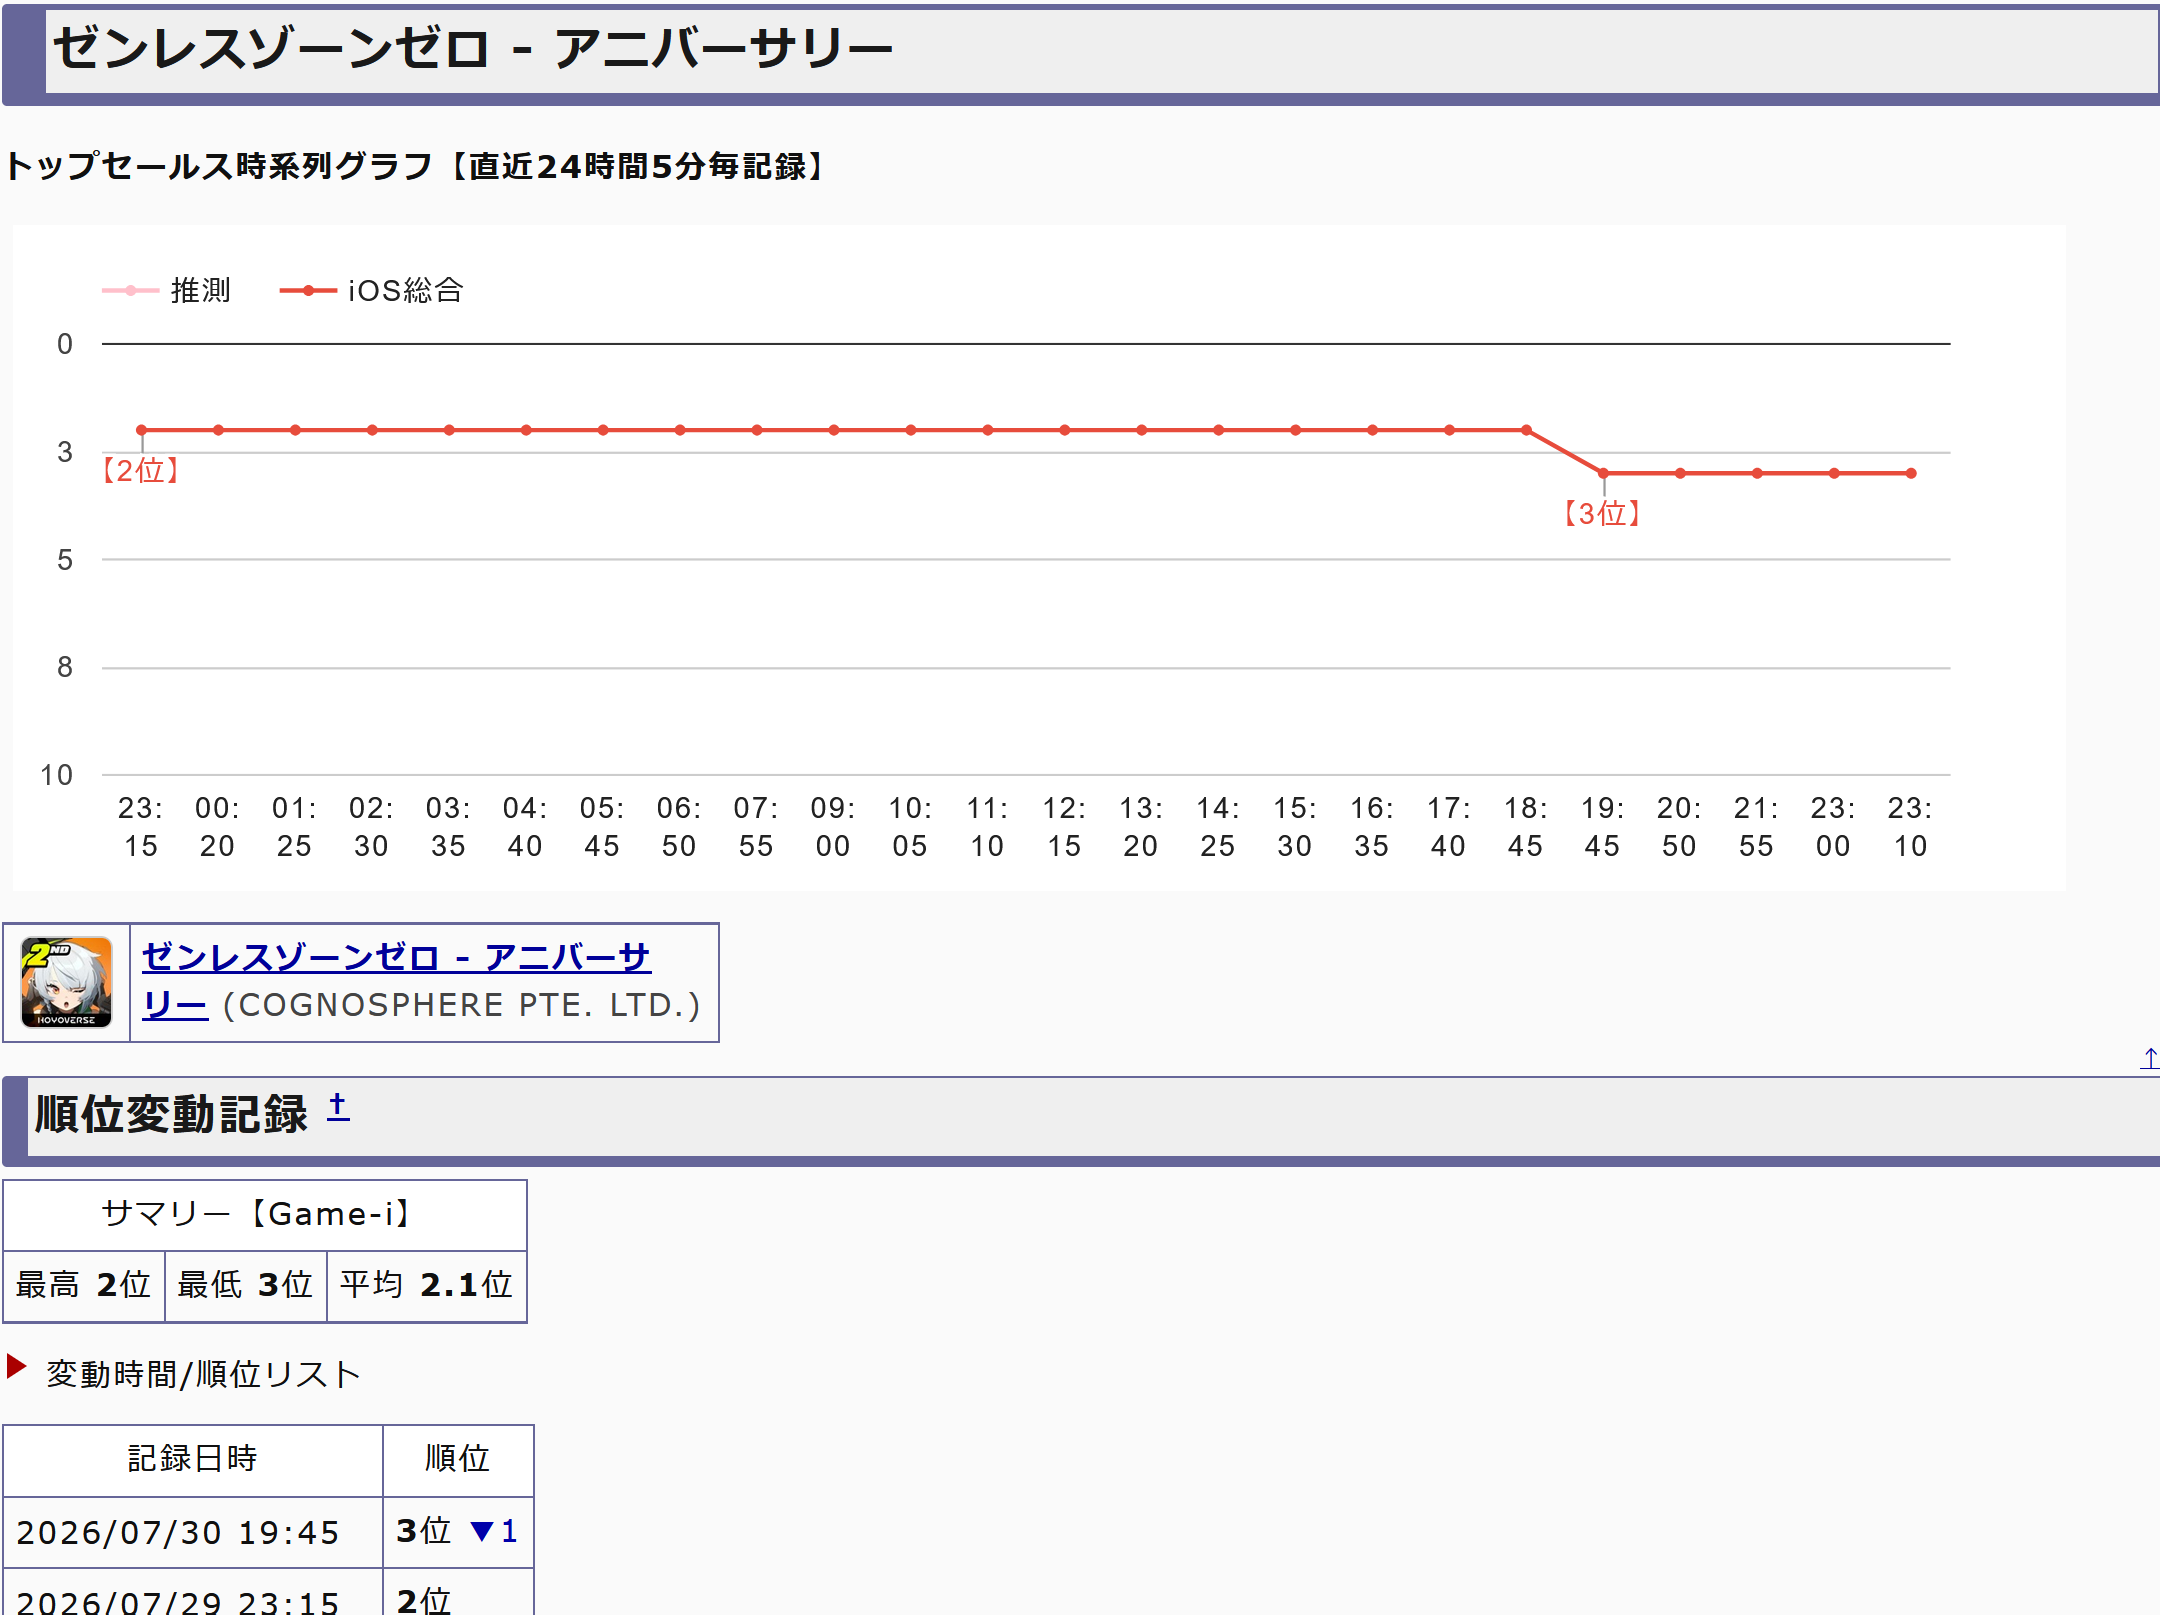
Task: Click the 記録日時 column header
Action: (x=193, y=1459)
